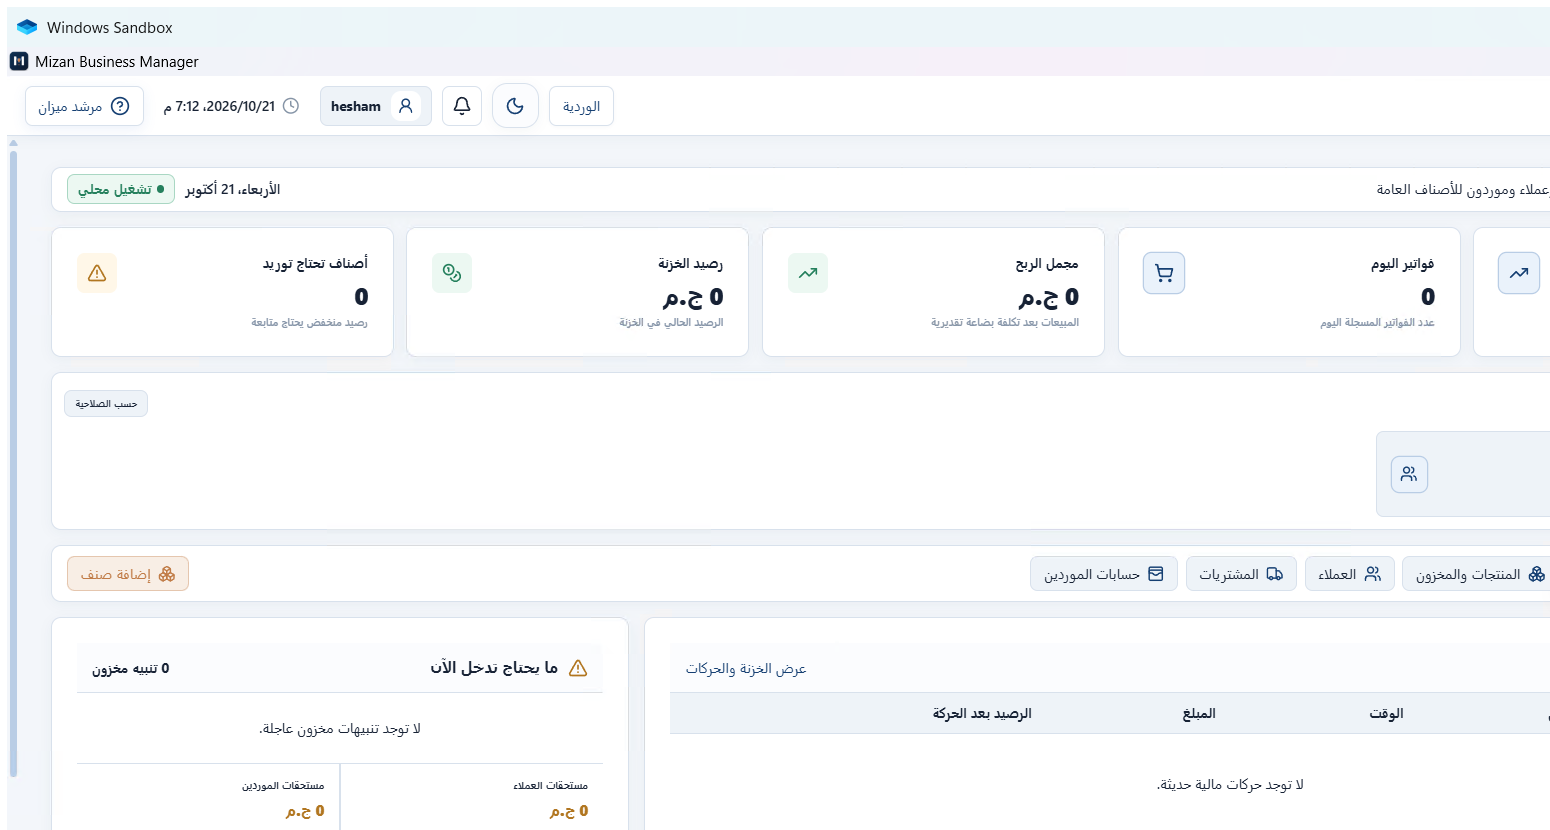Screen dimensions: 1550x830
Task: Select the المبلغ column header
Action: tap(1199, 713)
